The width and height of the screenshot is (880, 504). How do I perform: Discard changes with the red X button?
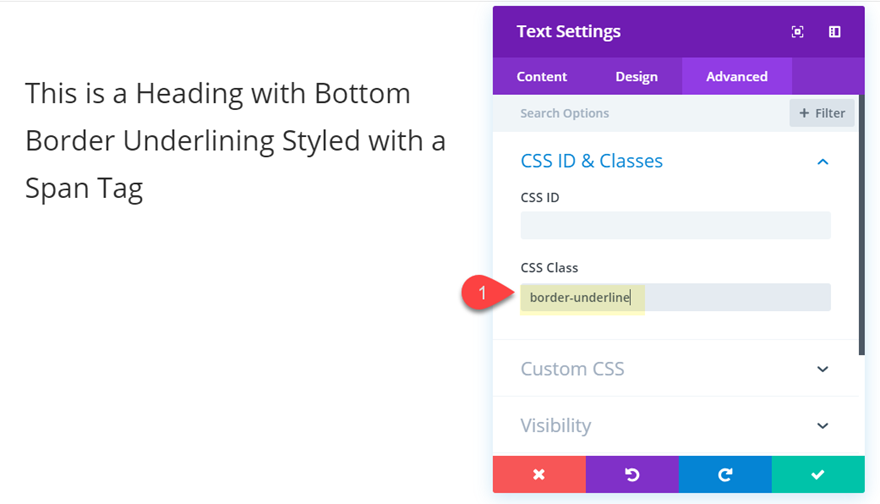click(539, 475)
